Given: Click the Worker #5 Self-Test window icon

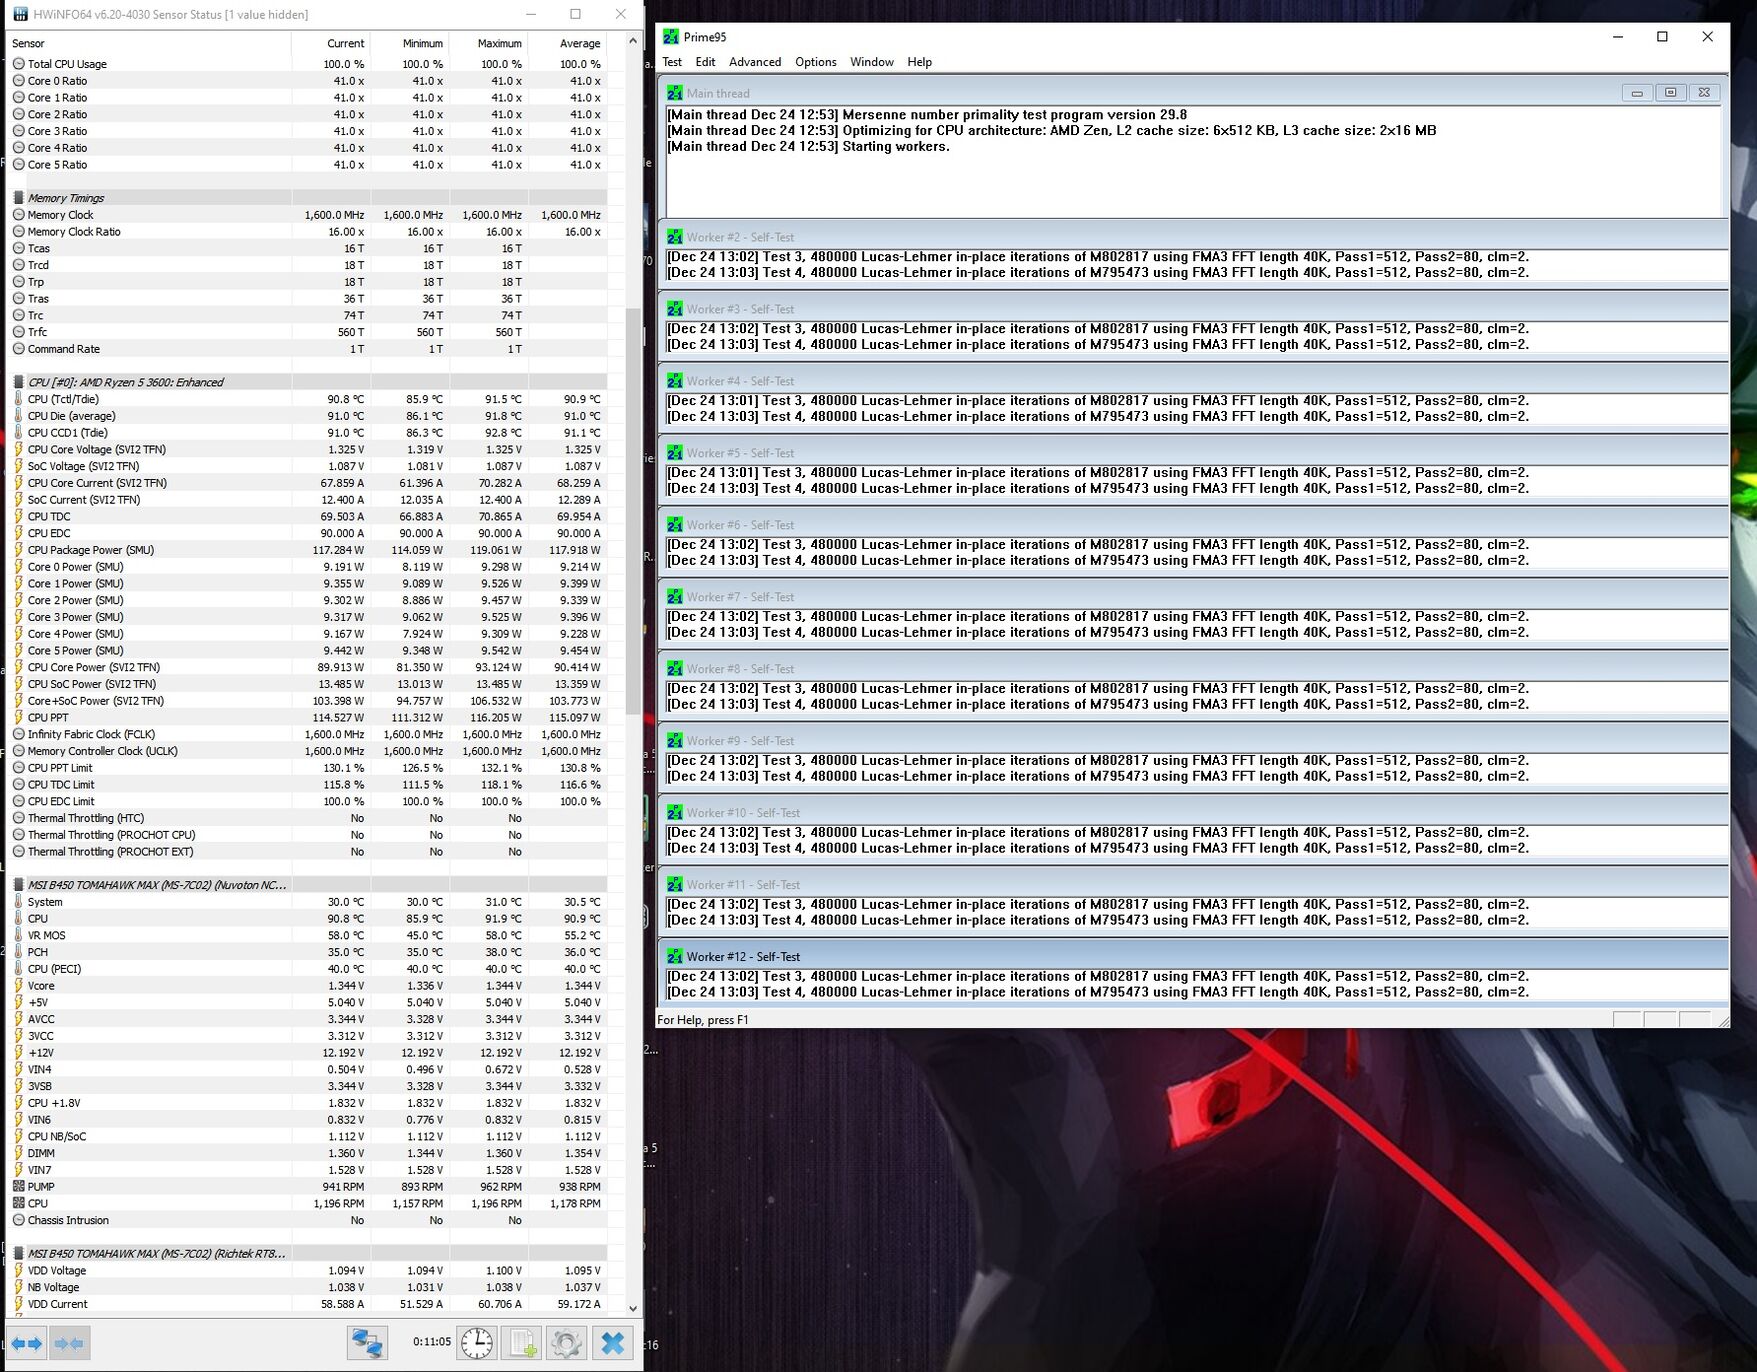Looking at the screenshot, I should coord(675,453).
